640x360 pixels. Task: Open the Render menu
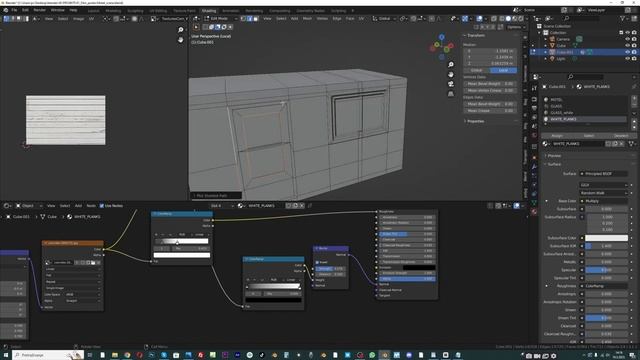click(x=40, y=10)
